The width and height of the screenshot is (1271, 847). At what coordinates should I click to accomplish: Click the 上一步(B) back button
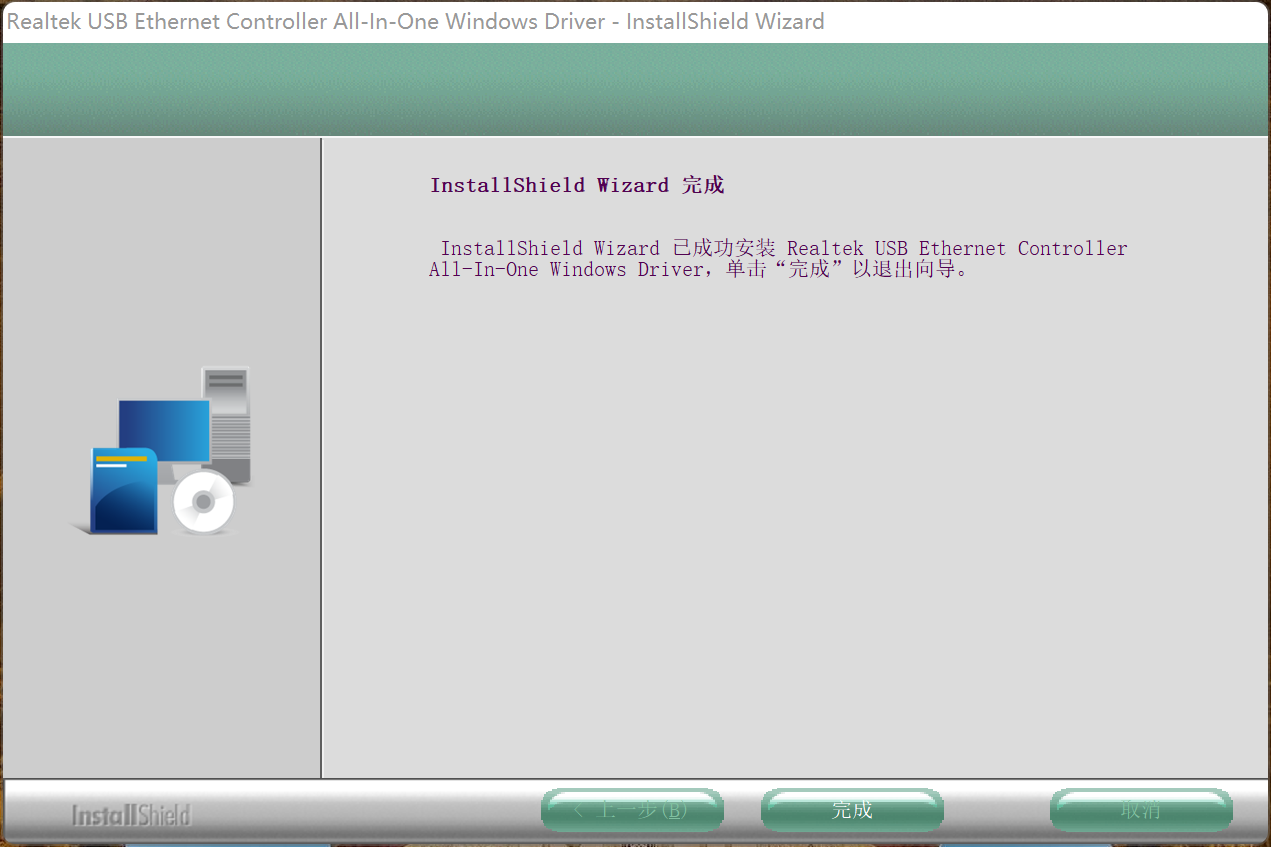(632, 810)
